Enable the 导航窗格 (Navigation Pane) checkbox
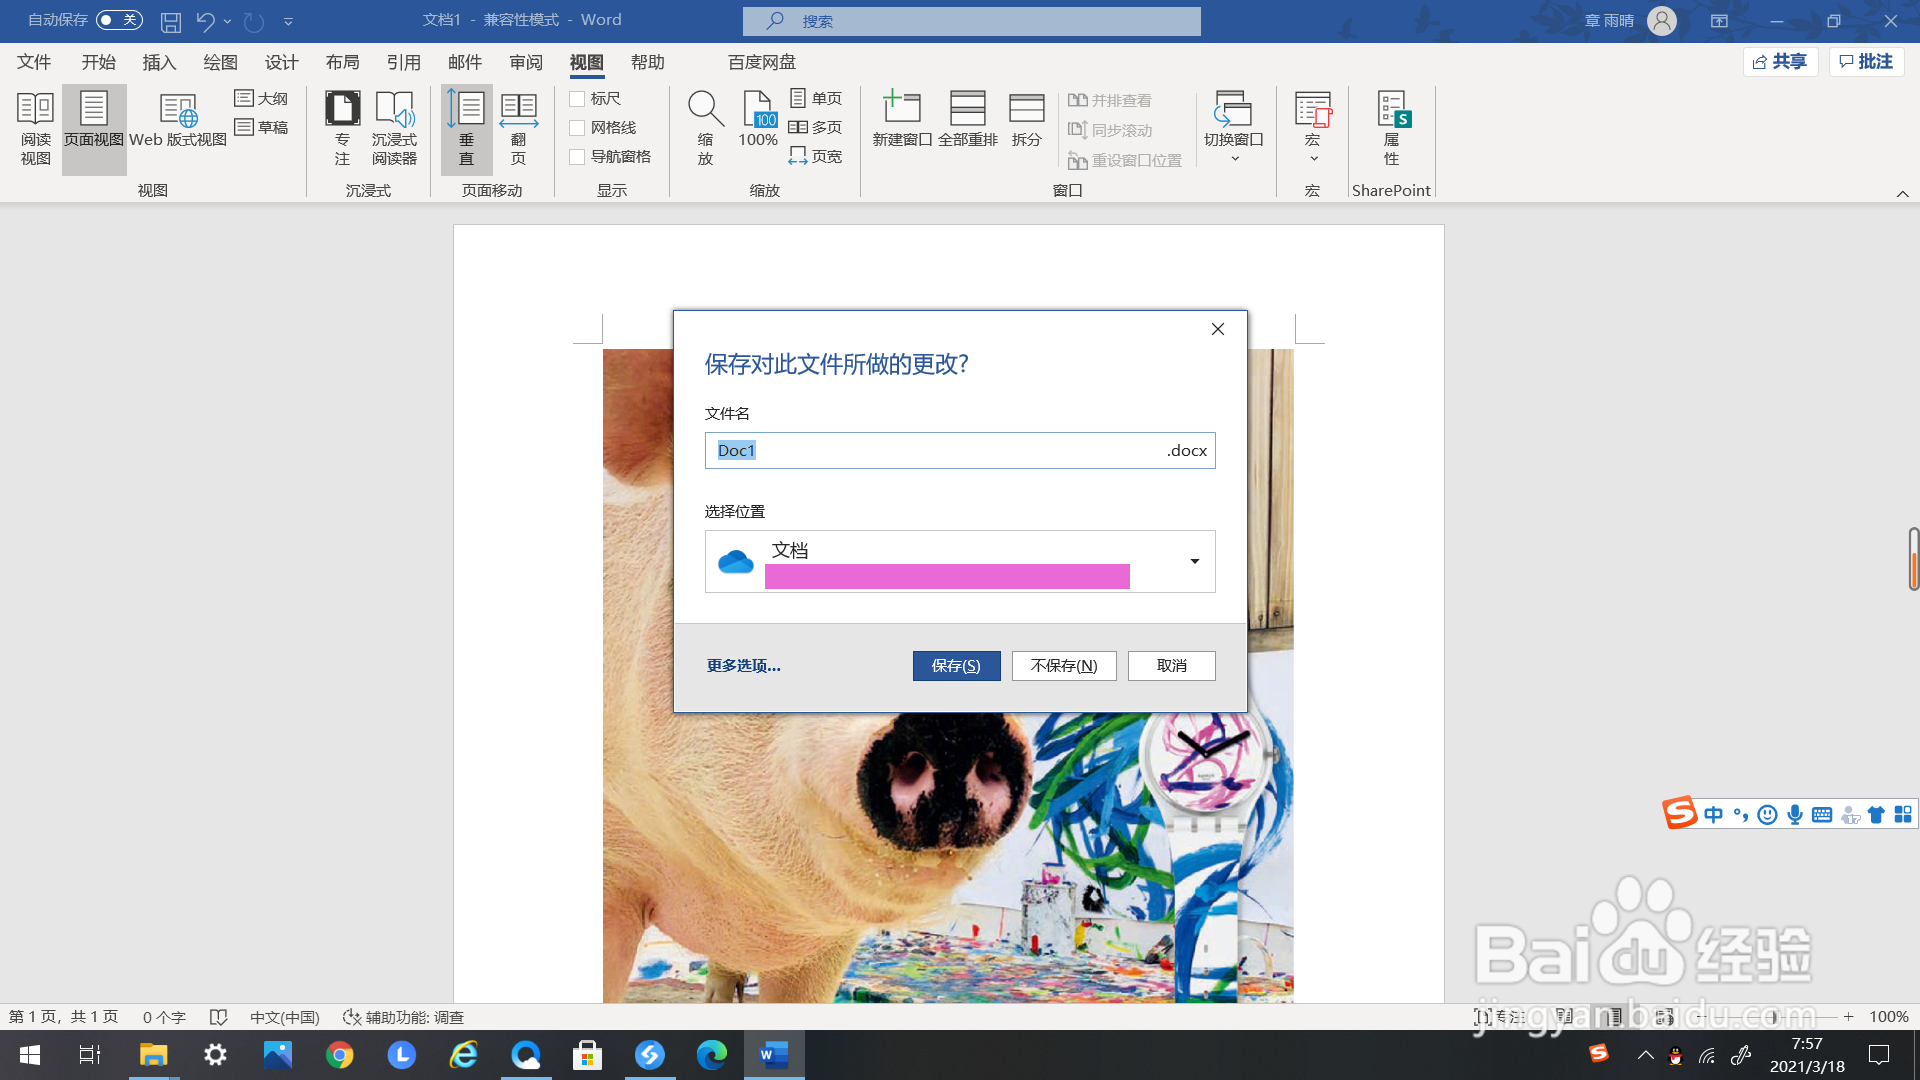 (577, 156)
